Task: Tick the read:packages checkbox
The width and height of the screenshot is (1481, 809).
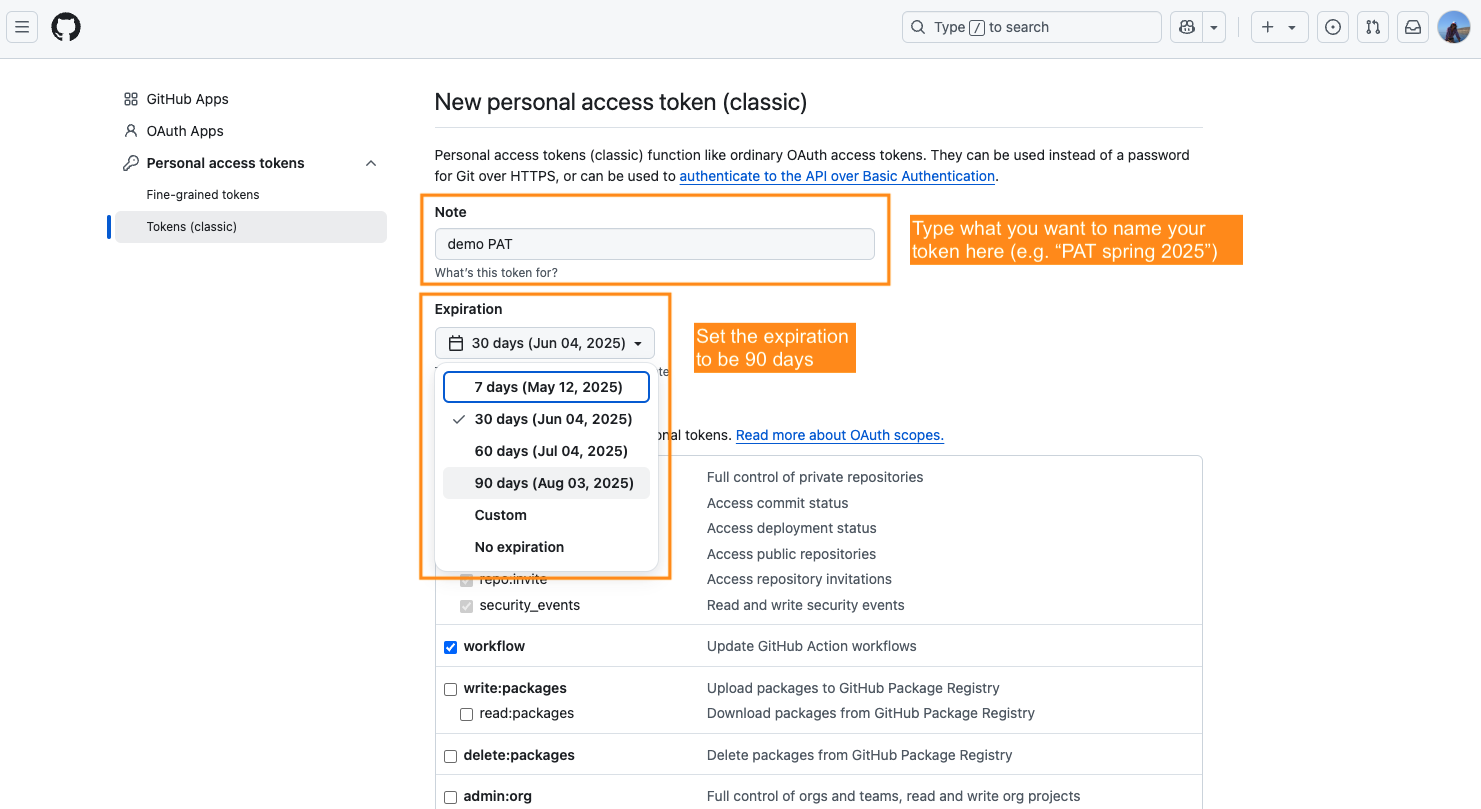Action: pyautogui.click(x=467, y=714)
